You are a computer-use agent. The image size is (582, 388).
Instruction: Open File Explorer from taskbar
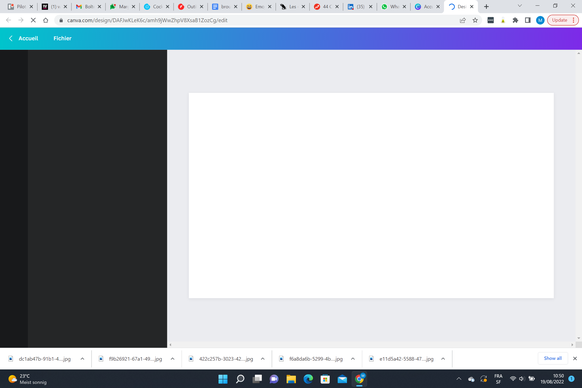[x=291, y=379]
